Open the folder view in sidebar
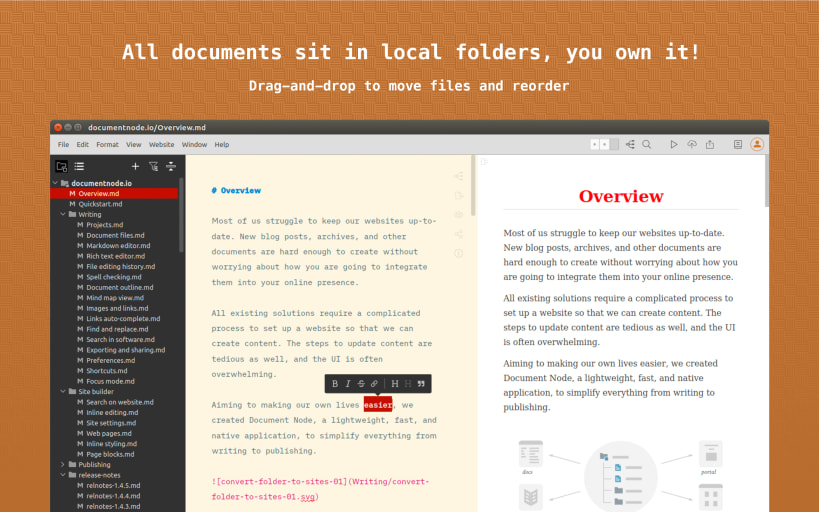The width and height of the screenshot is (819, 512). pos(62,167)
